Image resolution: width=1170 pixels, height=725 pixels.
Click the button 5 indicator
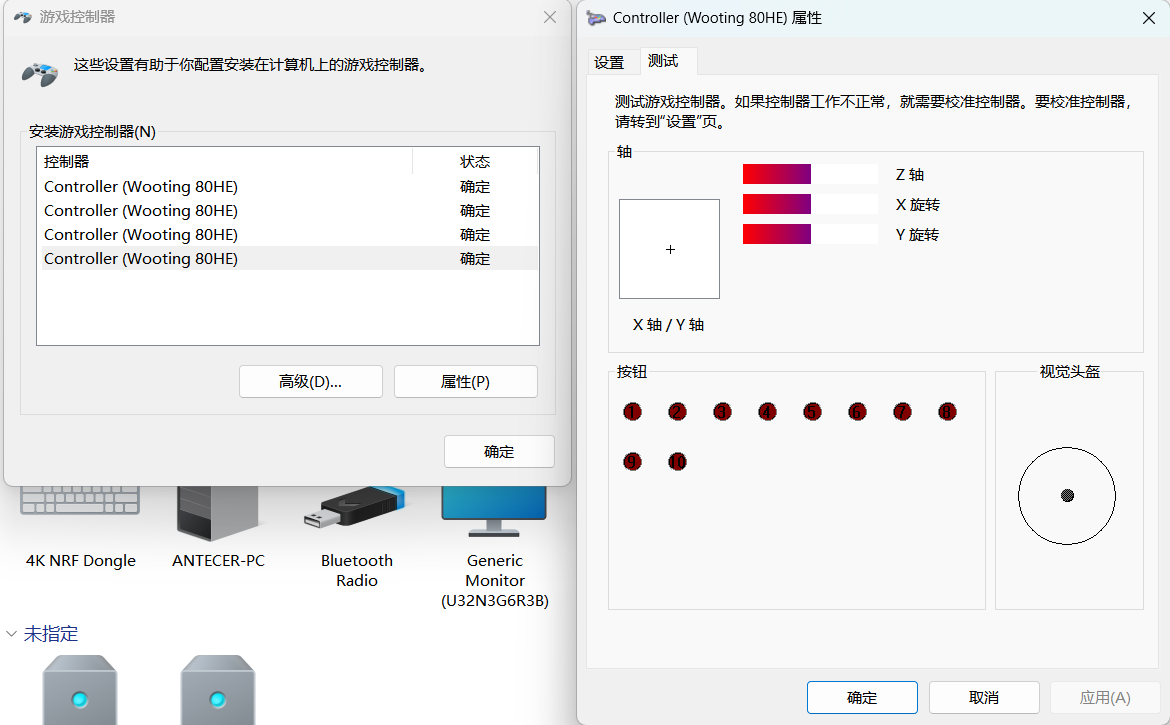(812, 411)
